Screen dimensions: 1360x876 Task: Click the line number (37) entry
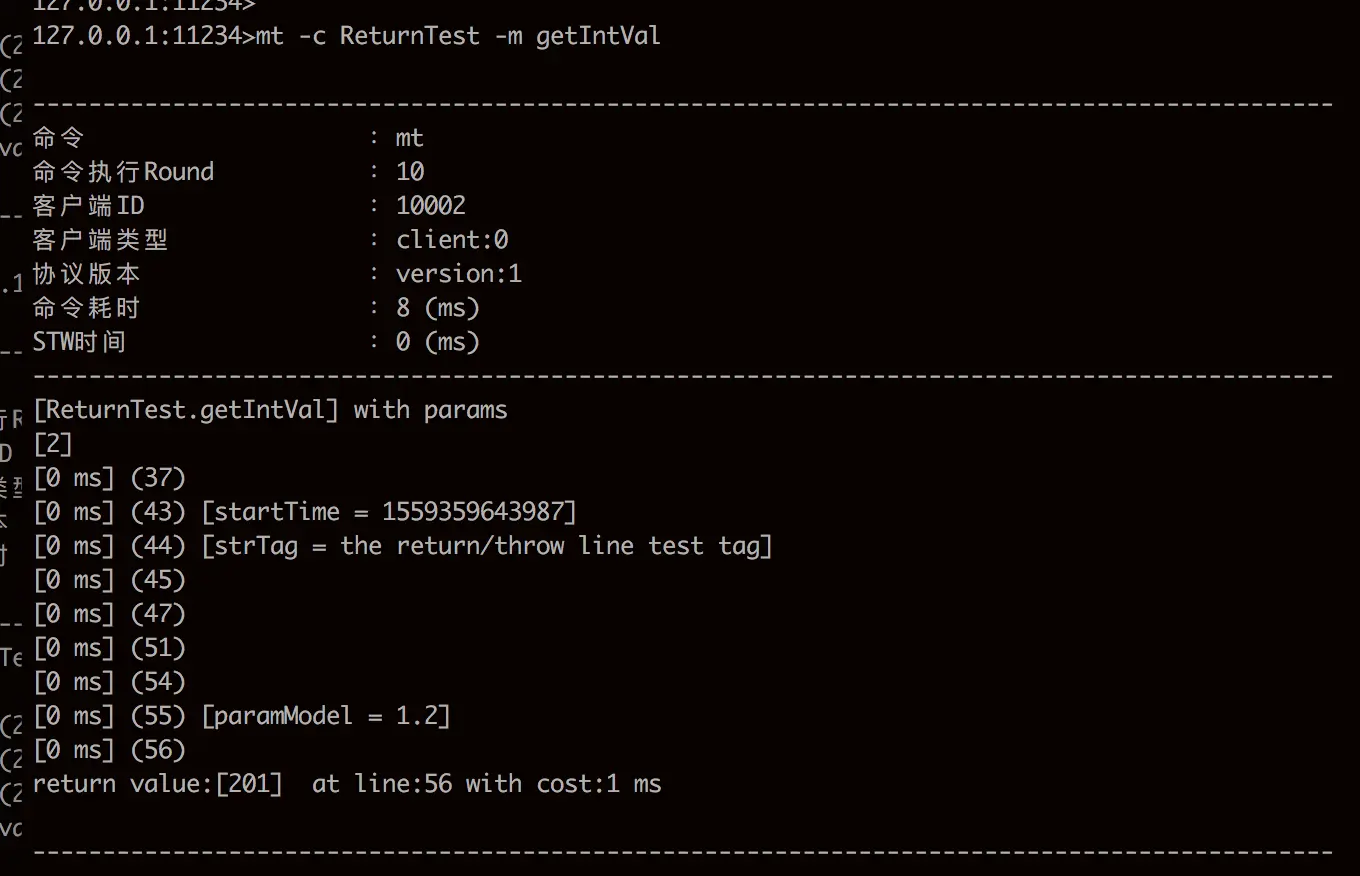[x=158, y=478]
